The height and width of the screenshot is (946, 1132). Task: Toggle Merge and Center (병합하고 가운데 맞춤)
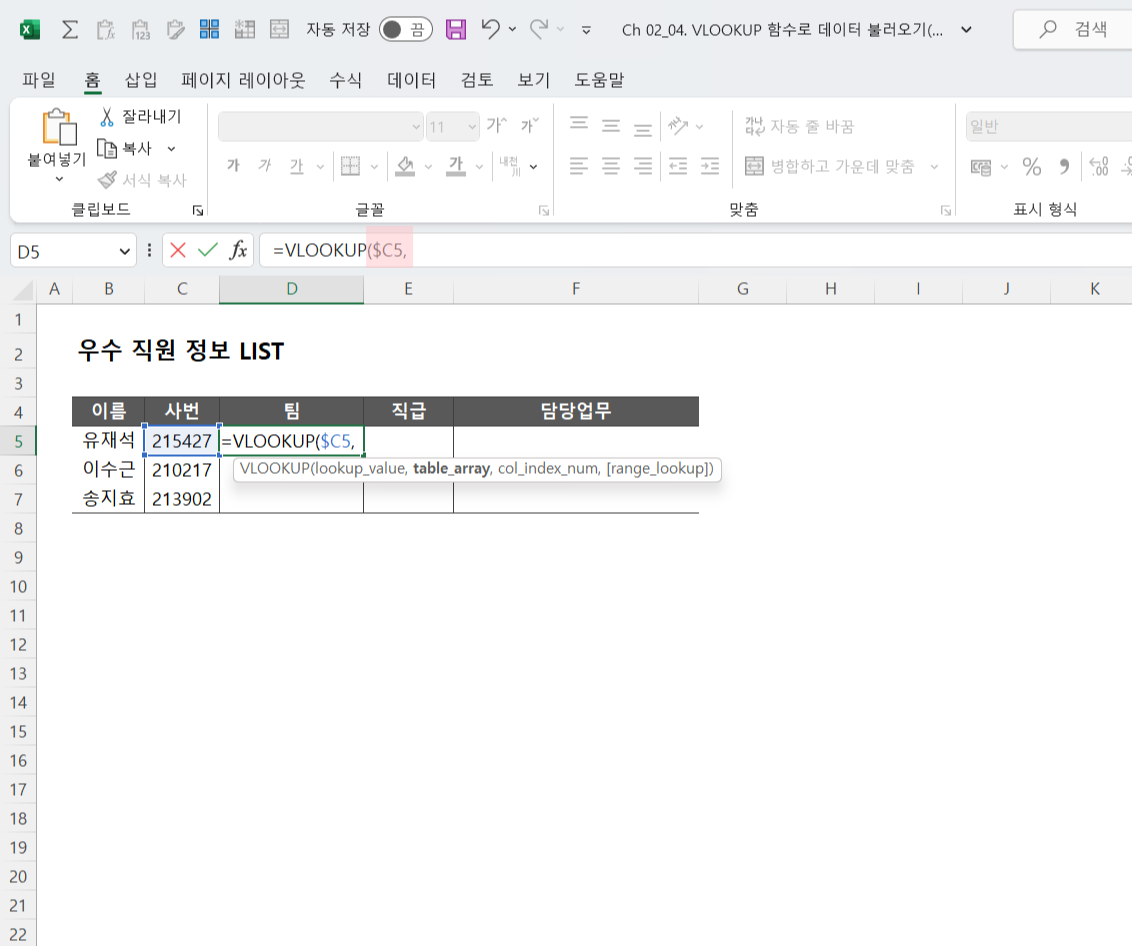(x=830, y=167)
